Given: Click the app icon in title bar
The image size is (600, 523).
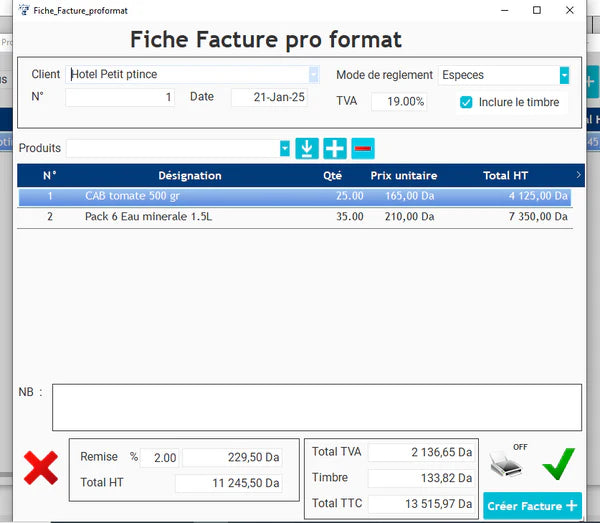Looking at the screenshot, I should click(24, 10).
